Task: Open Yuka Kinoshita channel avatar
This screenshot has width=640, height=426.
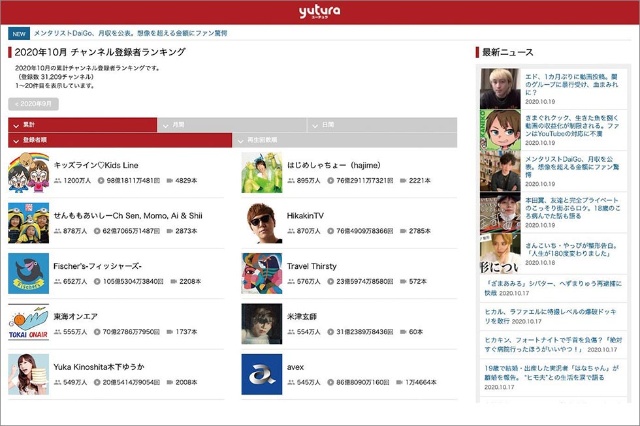Action: point(29,374)
